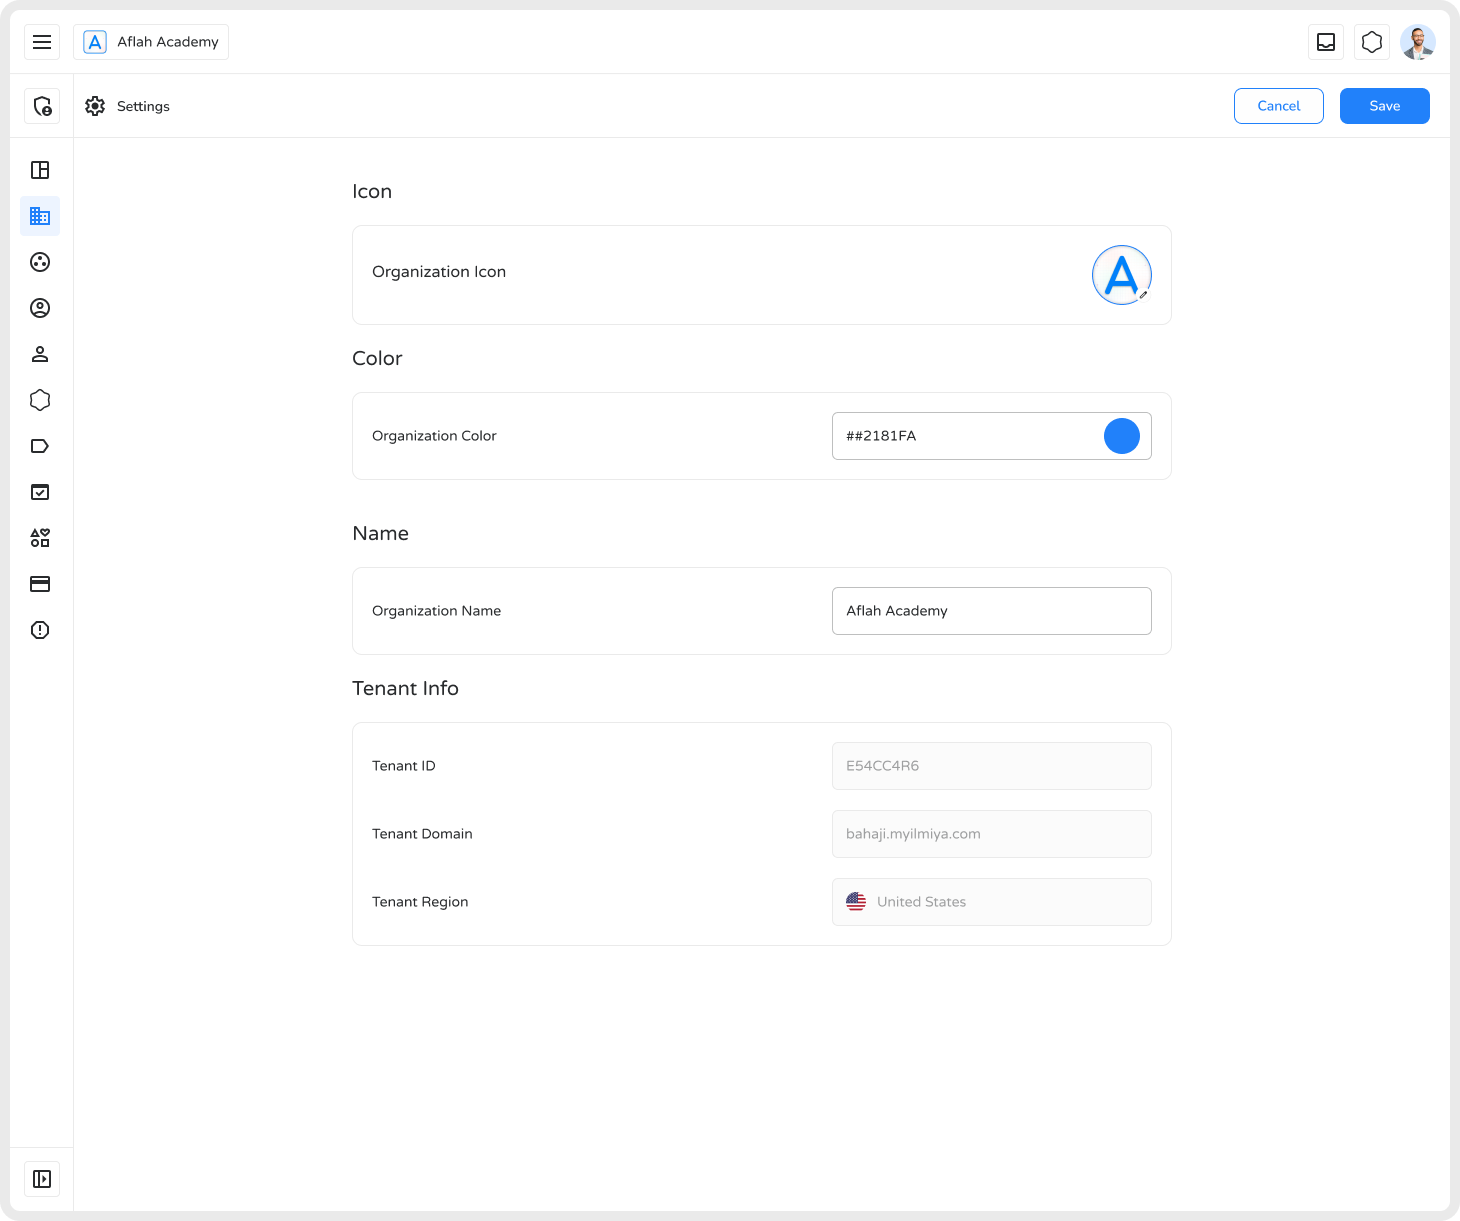Open the alert exclamation icon in sidebar
1460x1221 pixels.
click(x=40, y=630)
